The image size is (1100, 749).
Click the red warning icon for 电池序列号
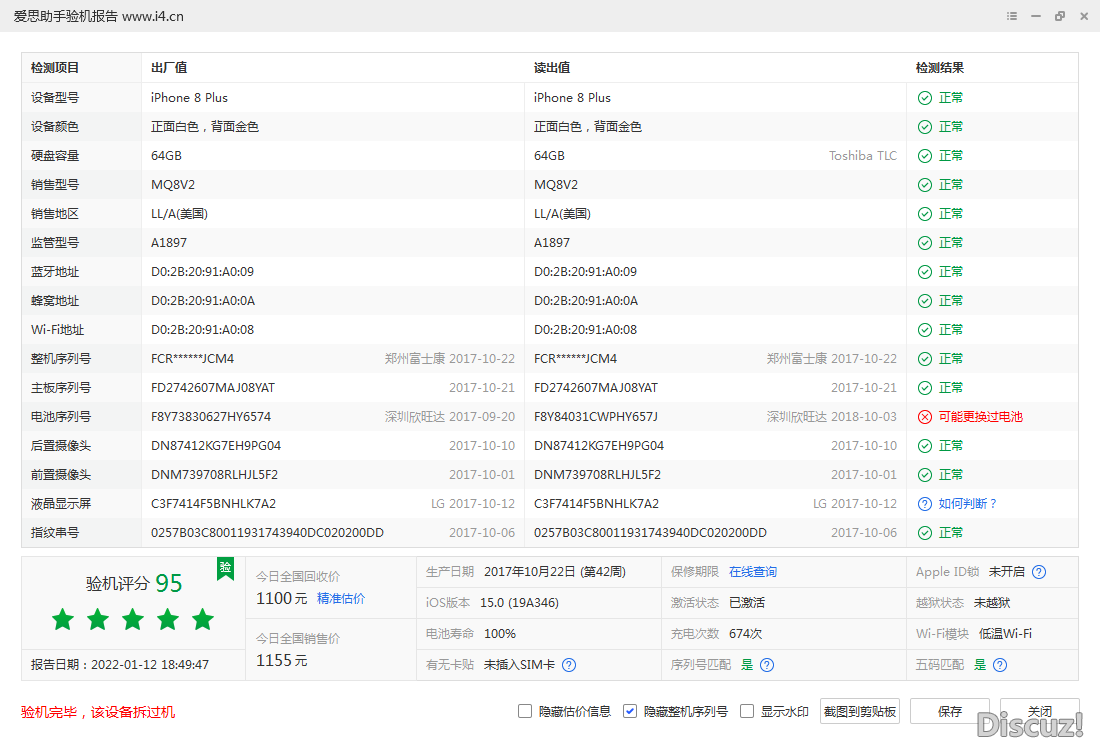[x=924, y=417]
